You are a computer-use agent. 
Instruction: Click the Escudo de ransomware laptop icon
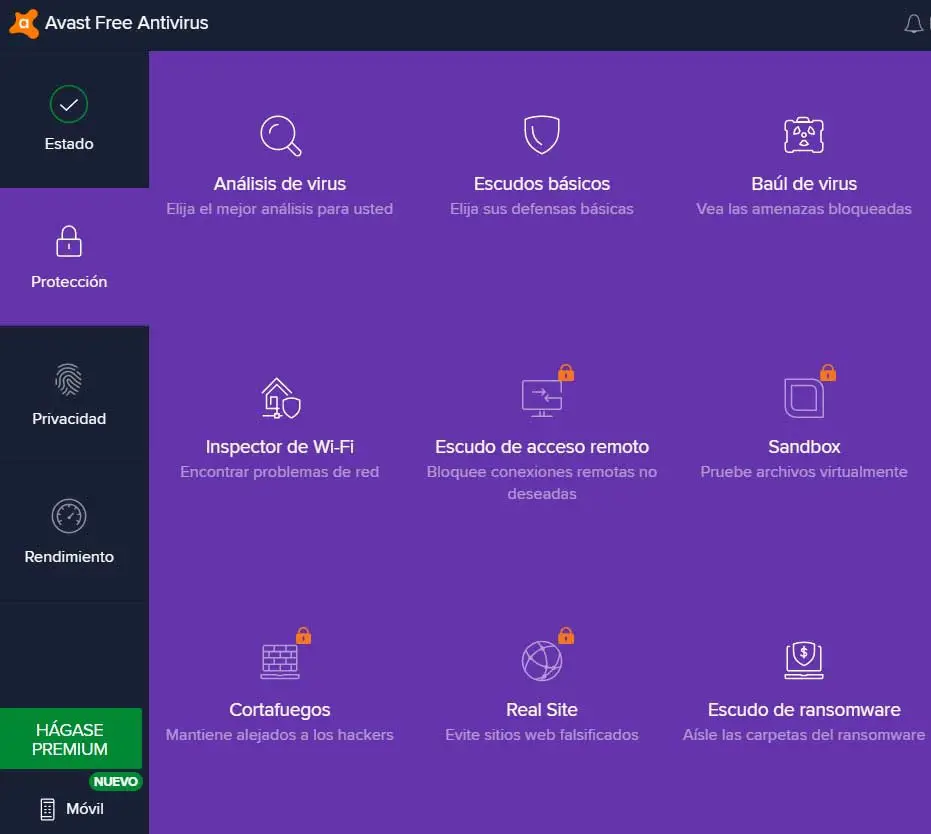pyautogui.click(x=804, y=660)
